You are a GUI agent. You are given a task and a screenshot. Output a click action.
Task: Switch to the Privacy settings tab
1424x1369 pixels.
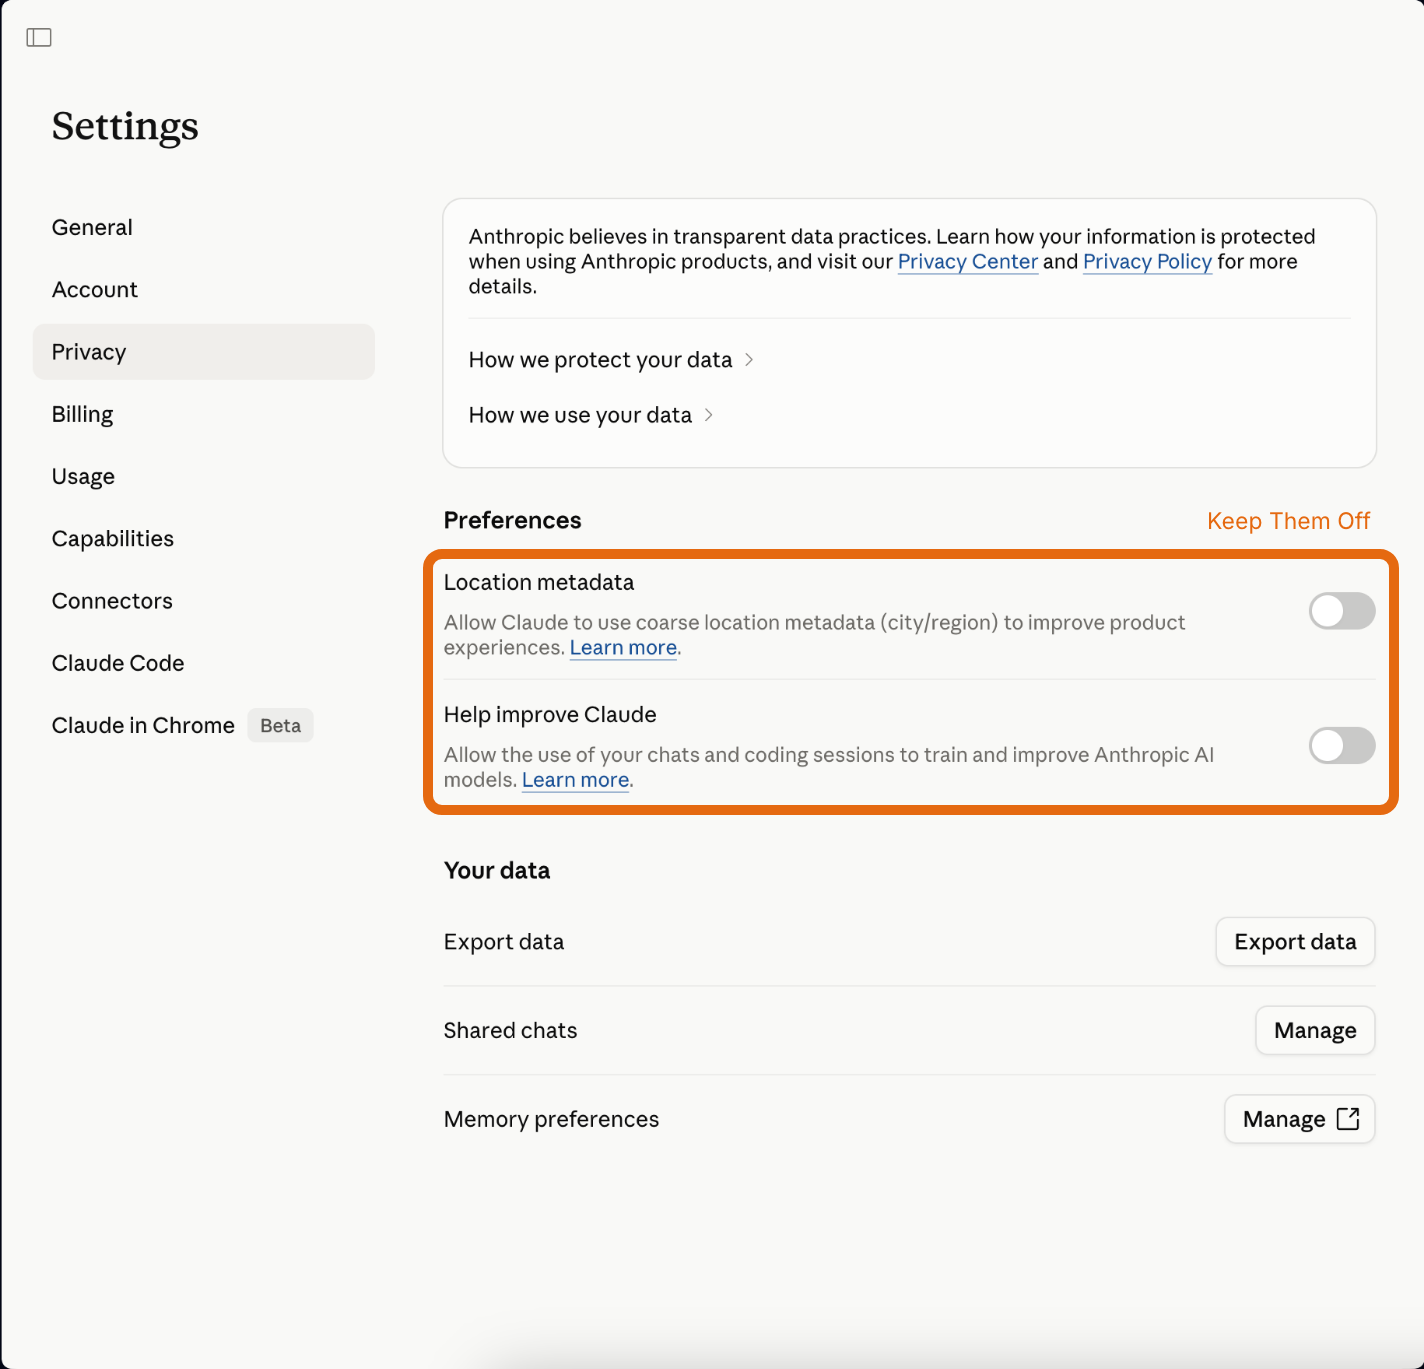pos(89,351)
